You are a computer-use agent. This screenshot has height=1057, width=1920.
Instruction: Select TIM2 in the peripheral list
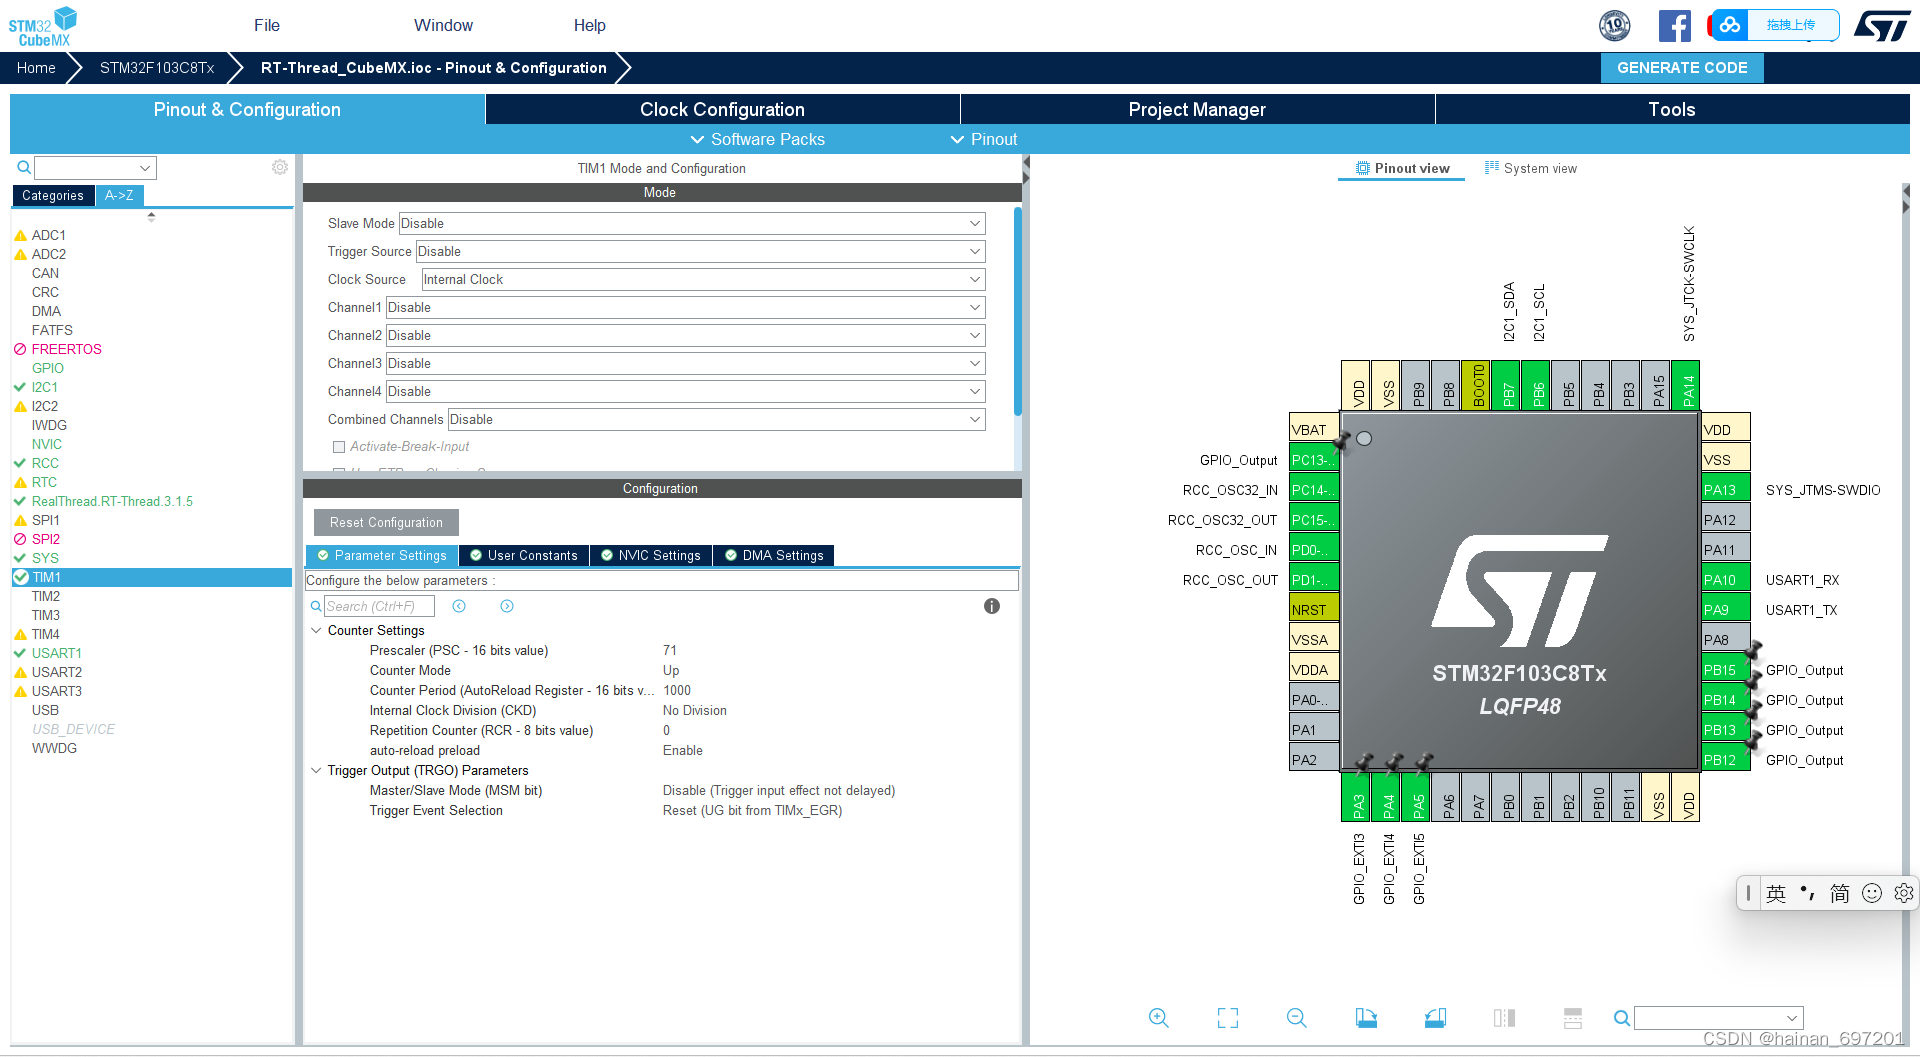pos(46,596)
